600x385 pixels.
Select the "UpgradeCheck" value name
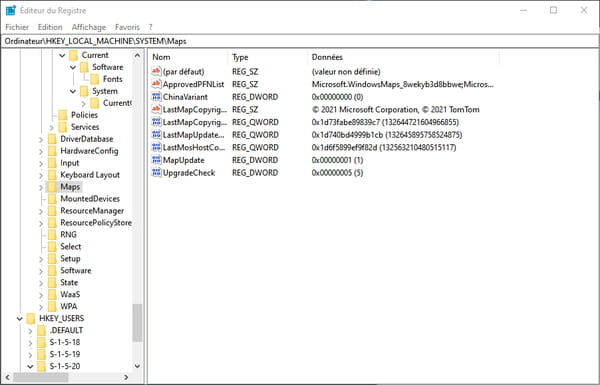pyautogui.click(x=189, y=173)
